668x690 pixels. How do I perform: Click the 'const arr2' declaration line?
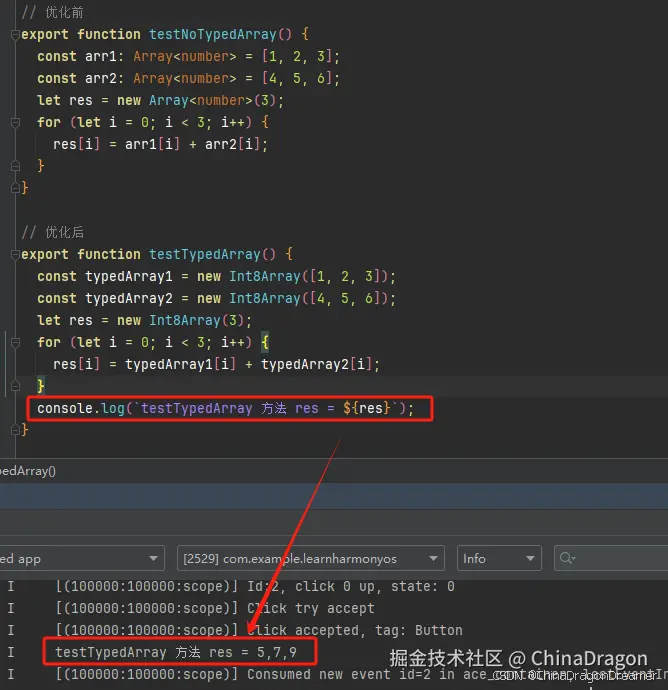(188, 78)
